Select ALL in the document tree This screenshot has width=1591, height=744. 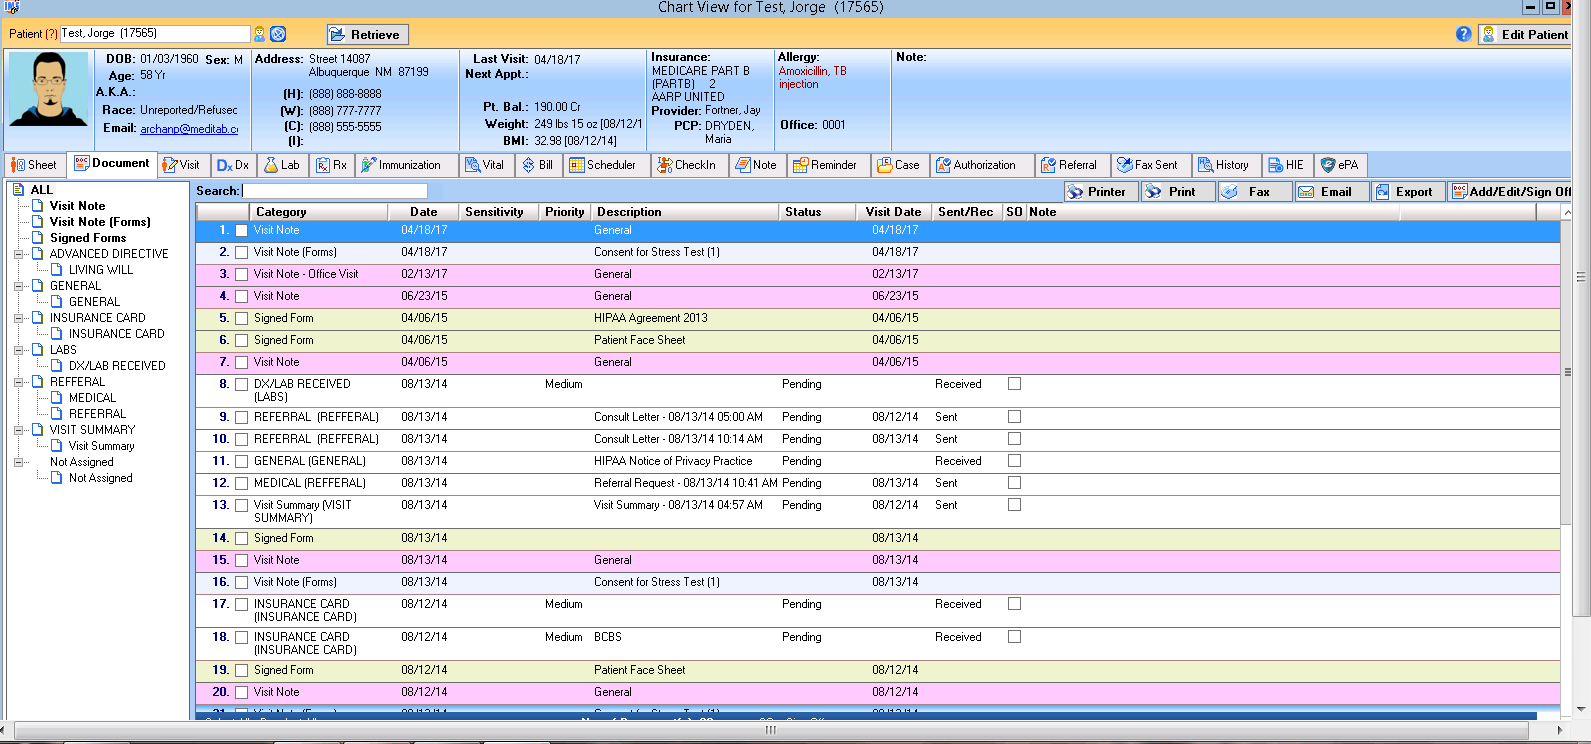[x=41, y=190]
